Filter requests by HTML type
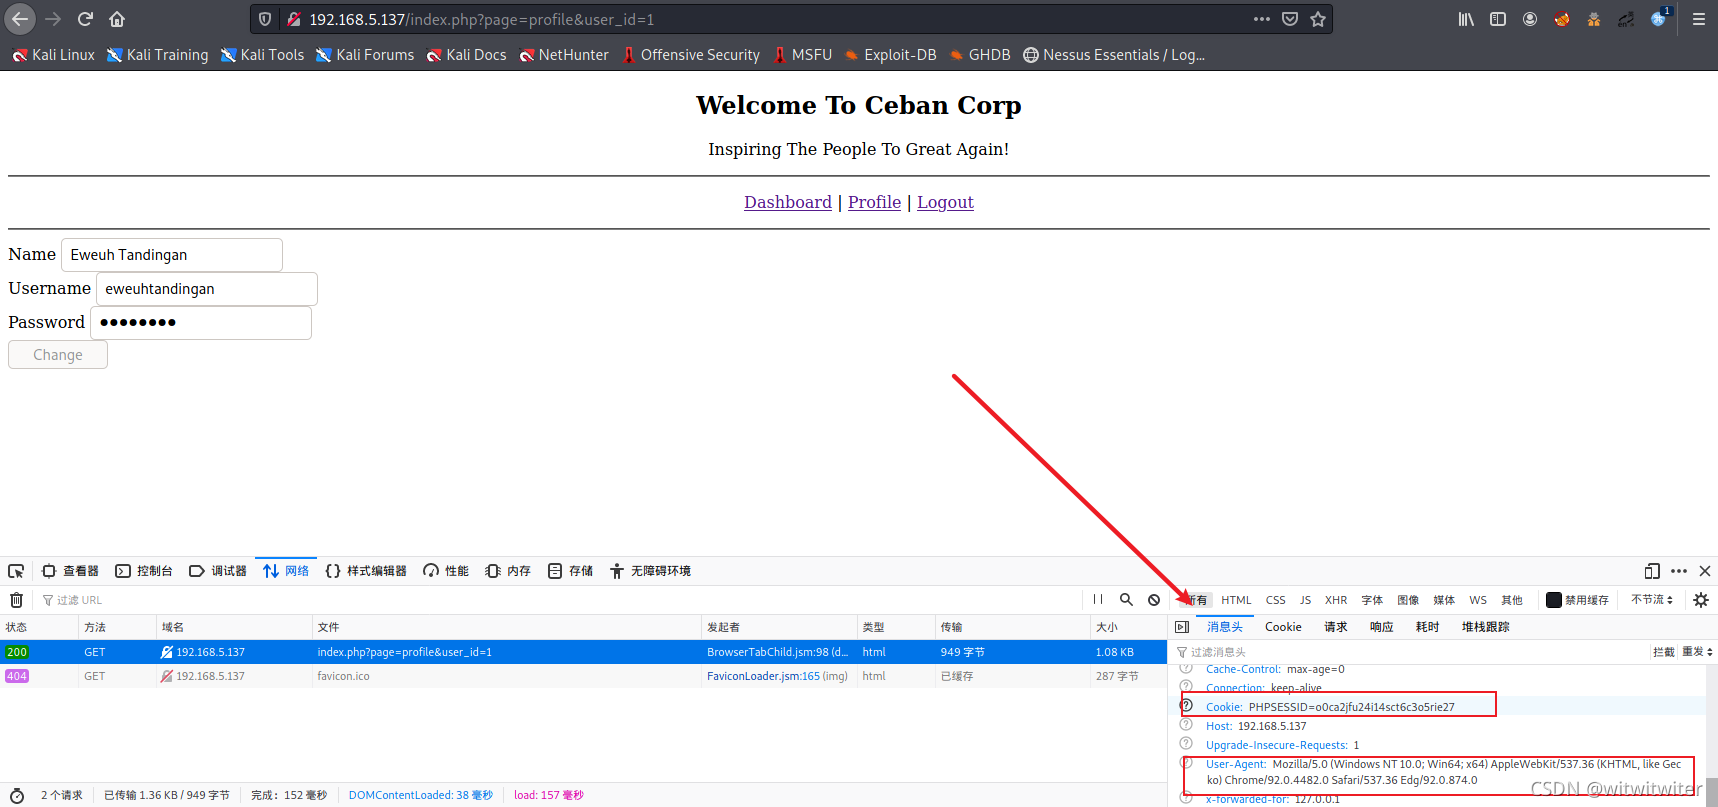 point(1236,600)
